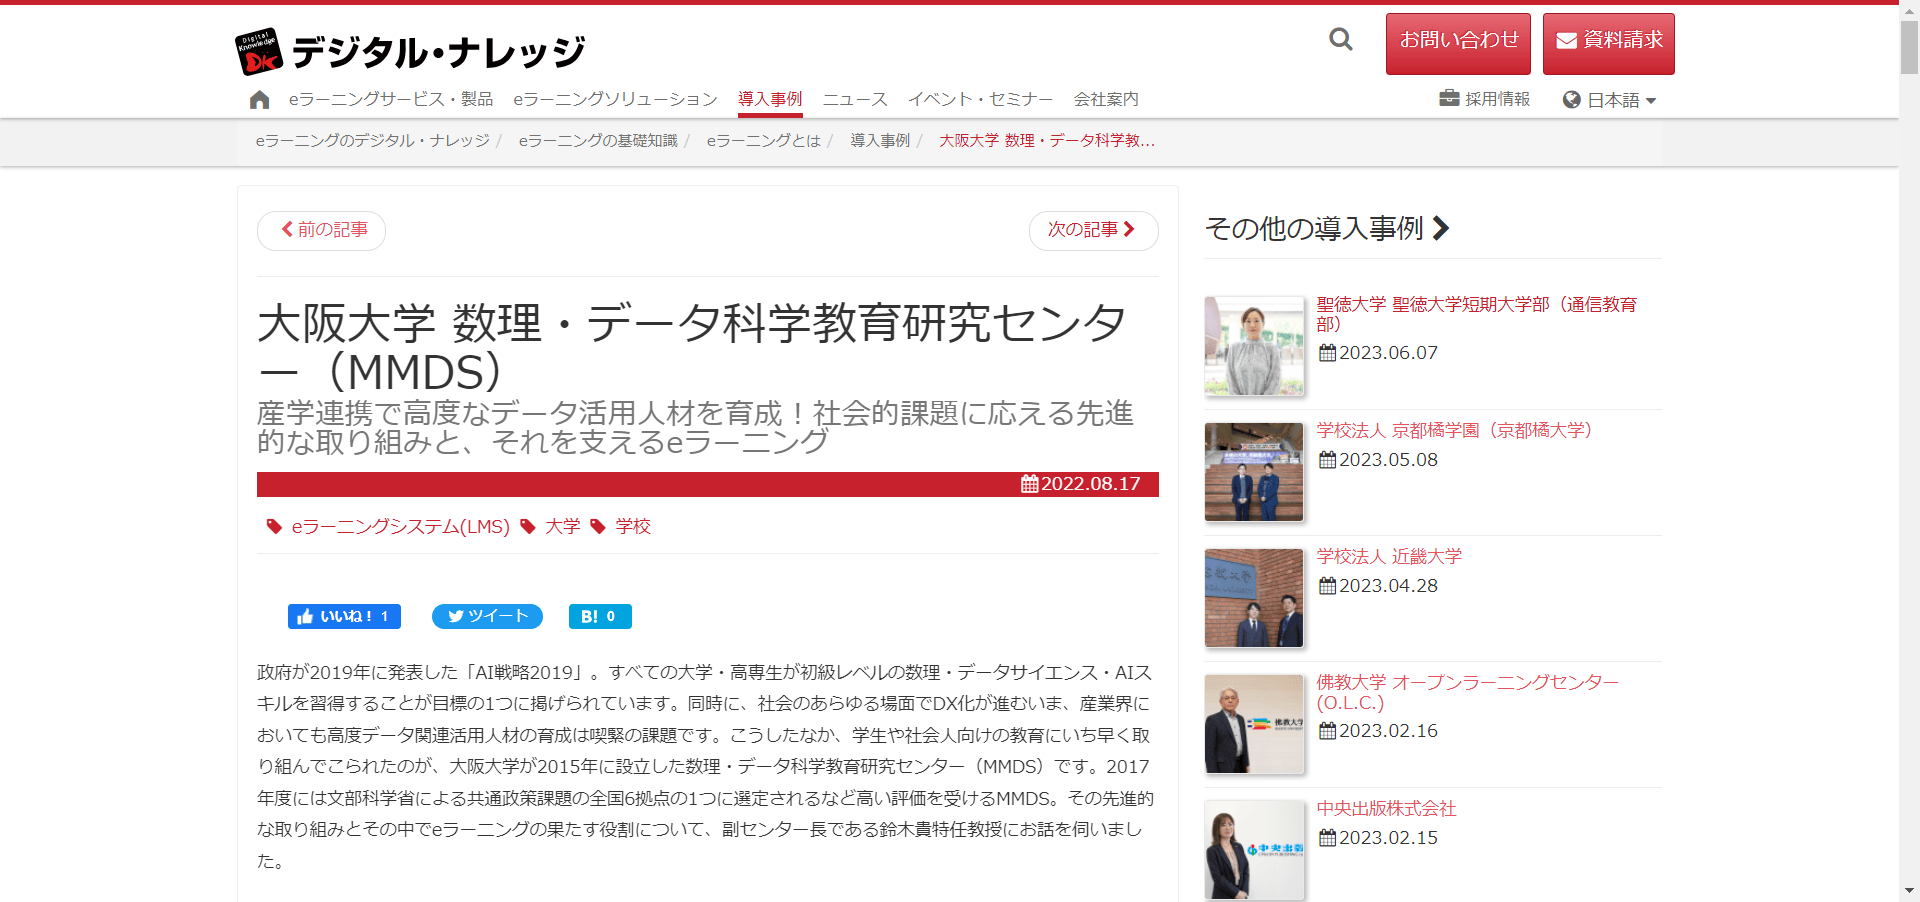The height and width of the screenshot is (902, 1920).
Task: Click the Facebook いいね! like button
Action: (344, 616)
